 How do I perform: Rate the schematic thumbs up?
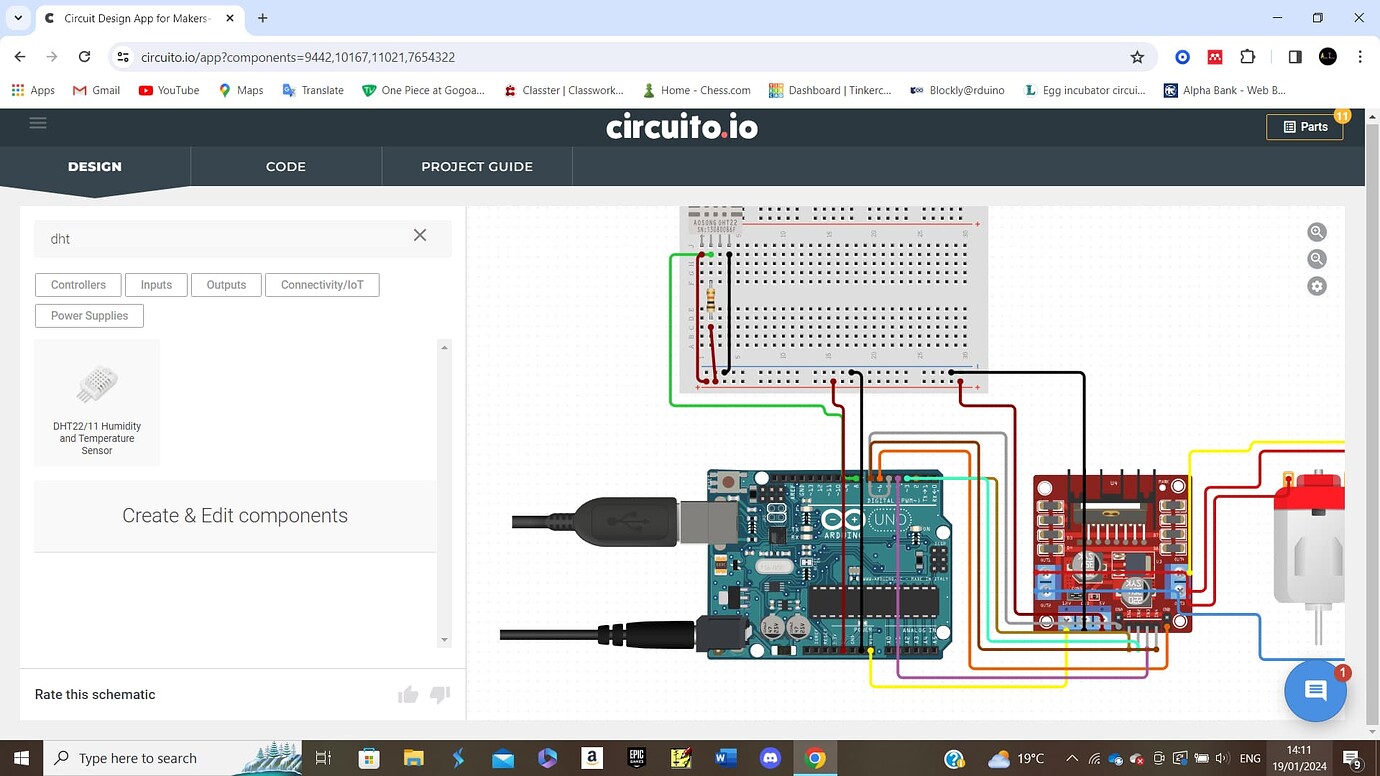click(x=407, y=694)
